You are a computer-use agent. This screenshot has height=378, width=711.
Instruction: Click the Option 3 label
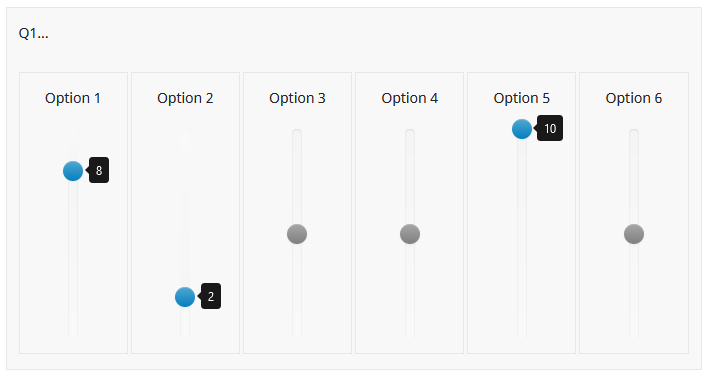click(297, 98)
